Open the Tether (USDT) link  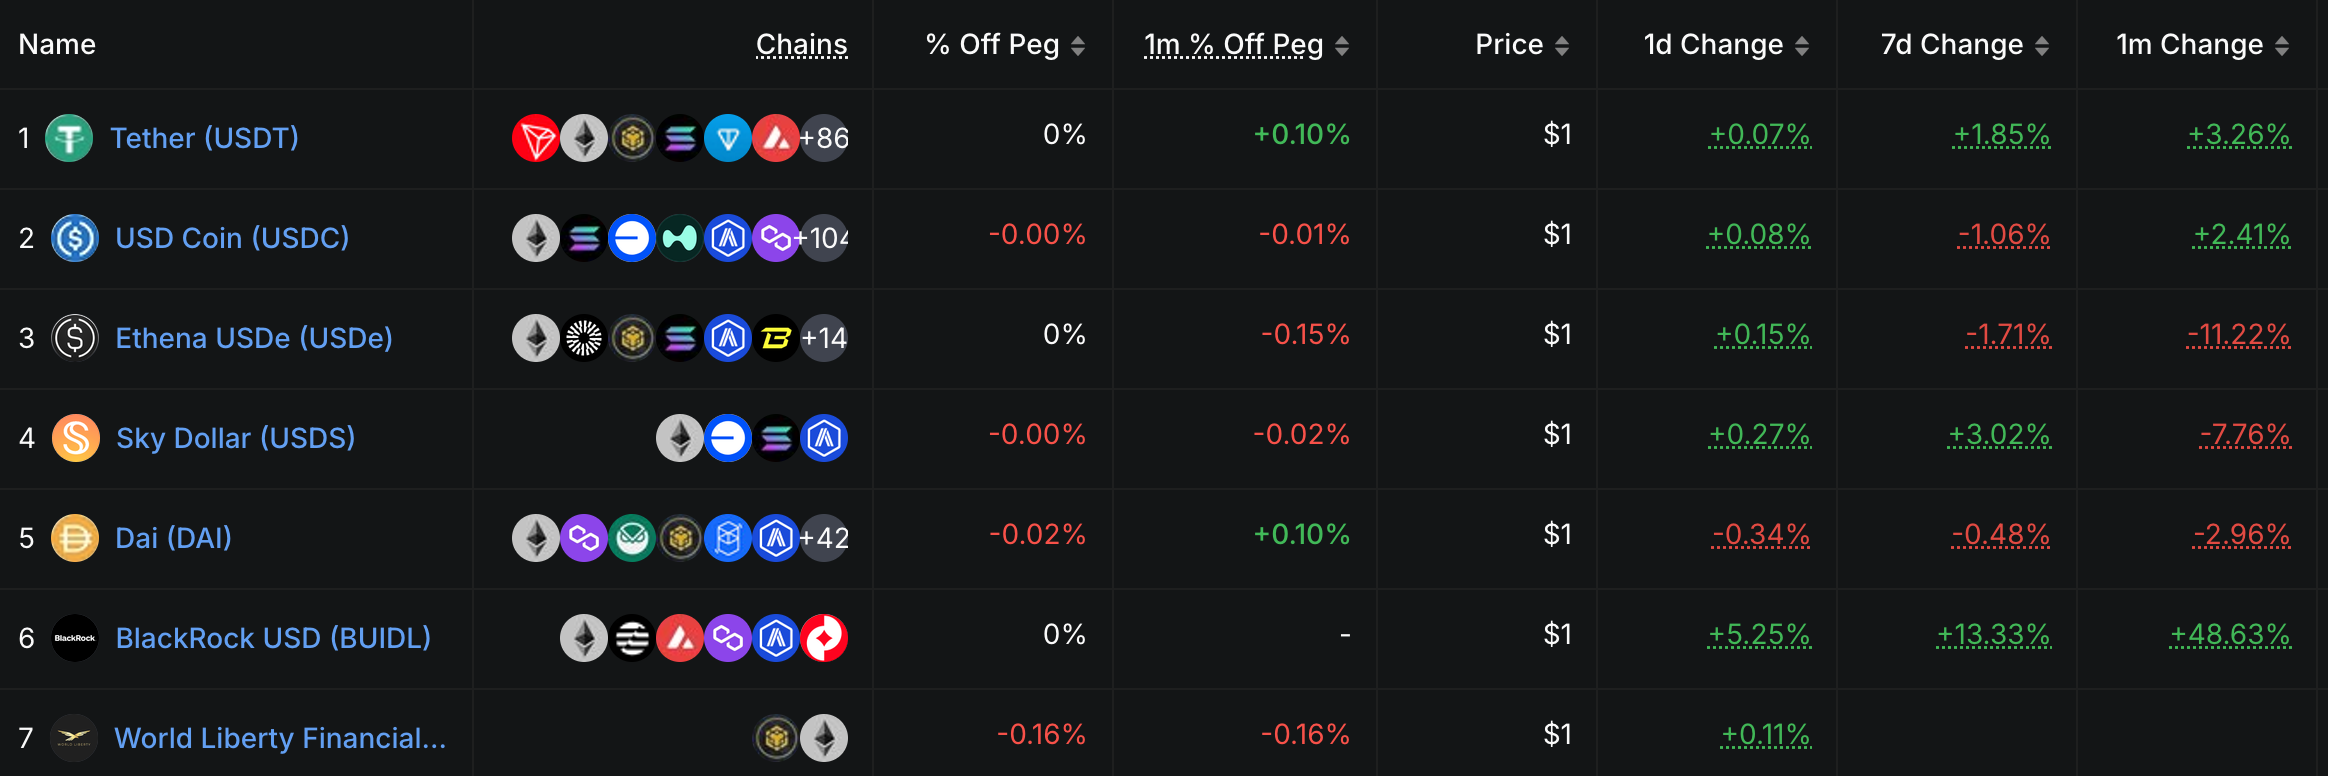[204, 138]
